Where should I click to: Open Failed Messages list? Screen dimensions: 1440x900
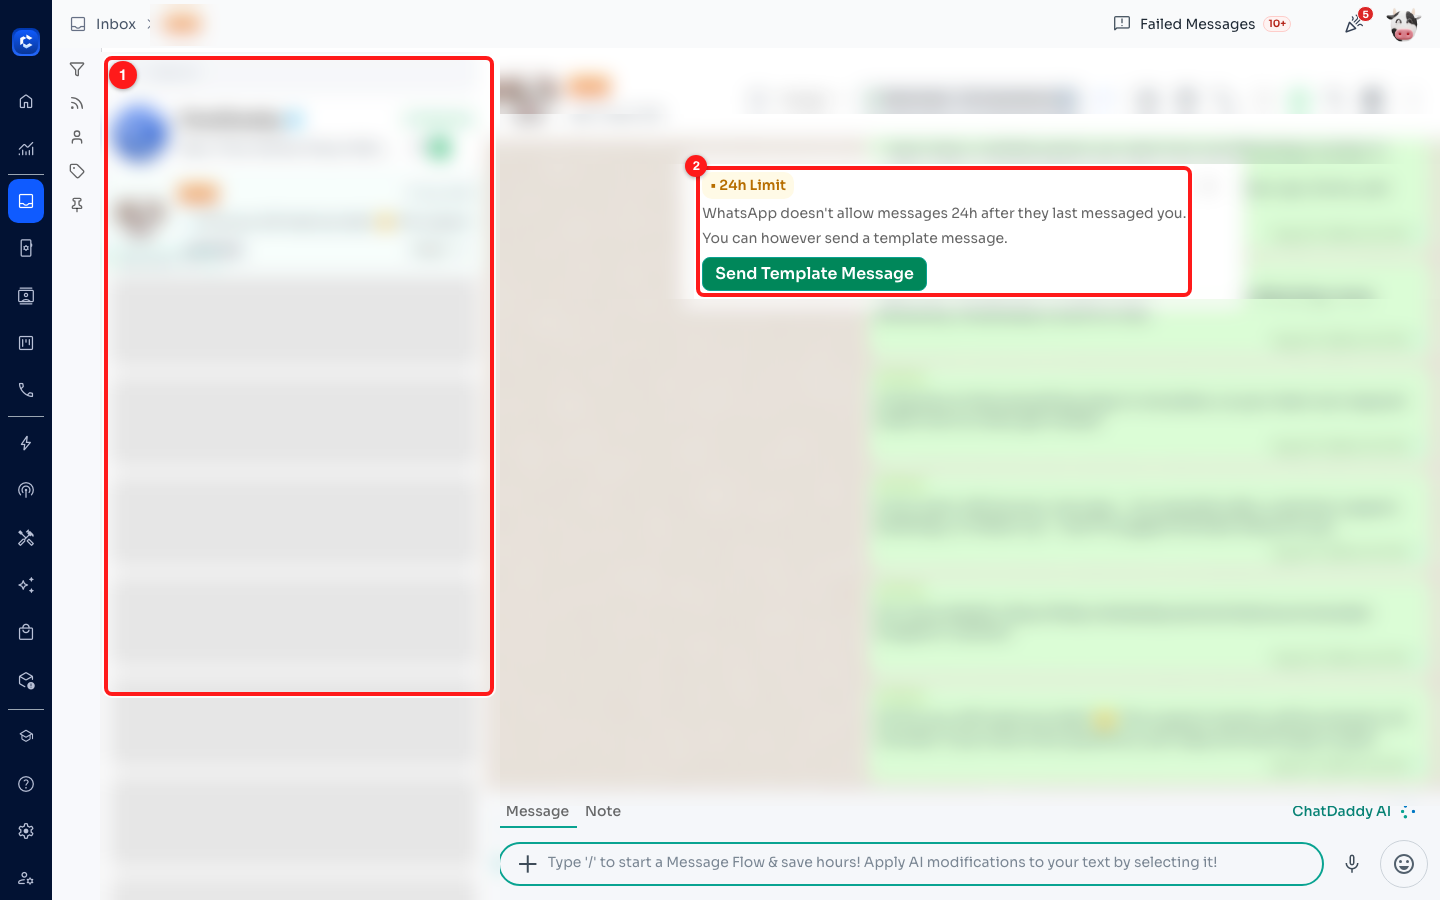coord(1197,24)
